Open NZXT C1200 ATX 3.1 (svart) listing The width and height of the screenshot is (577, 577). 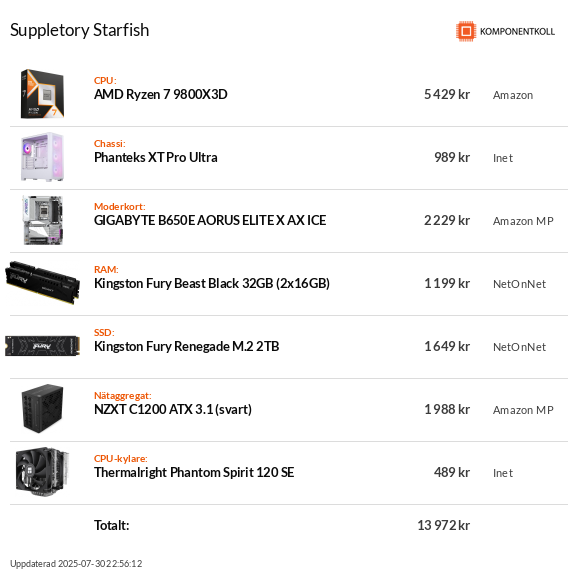coord(173,409)
